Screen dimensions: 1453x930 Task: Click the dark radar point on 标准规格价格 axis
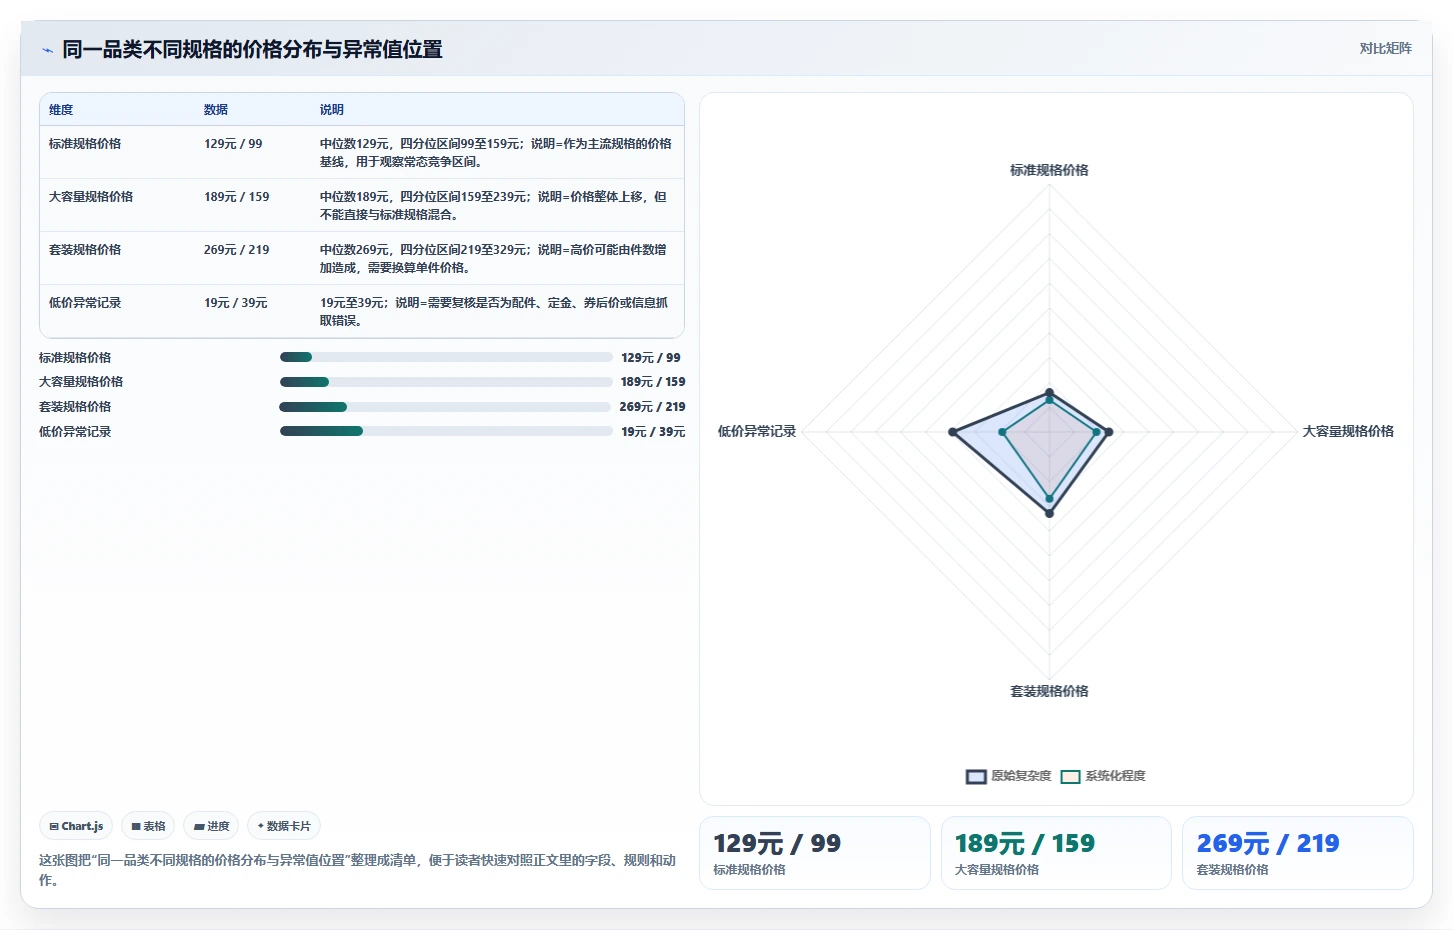coord(1049,392)
